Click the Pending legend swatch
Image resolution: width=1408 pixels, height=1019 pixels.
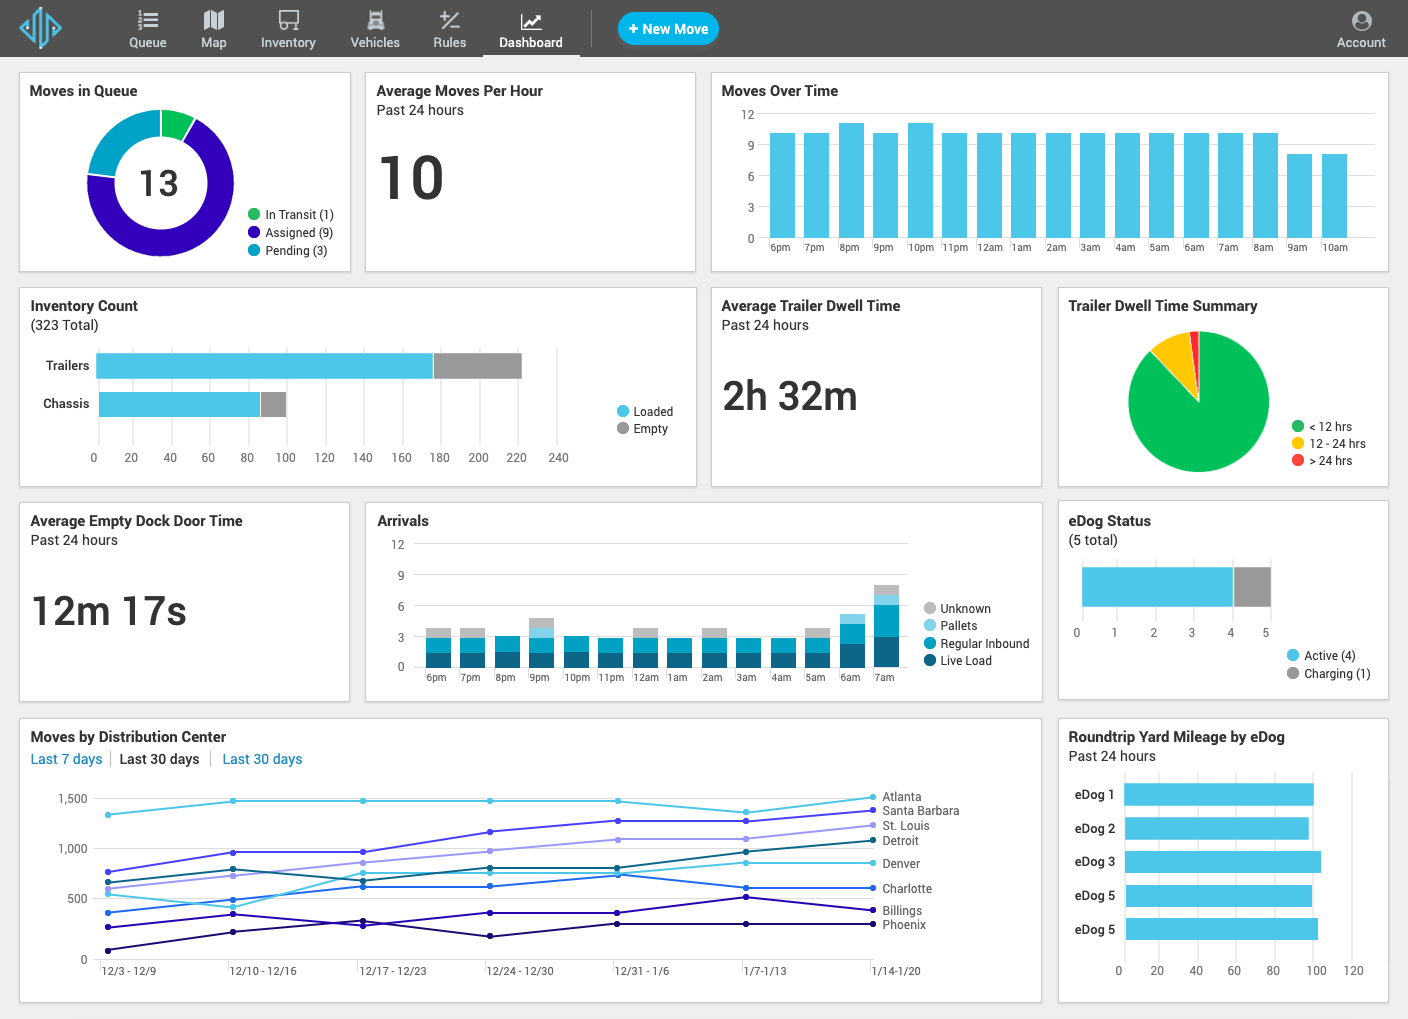(x=254, y=250)
